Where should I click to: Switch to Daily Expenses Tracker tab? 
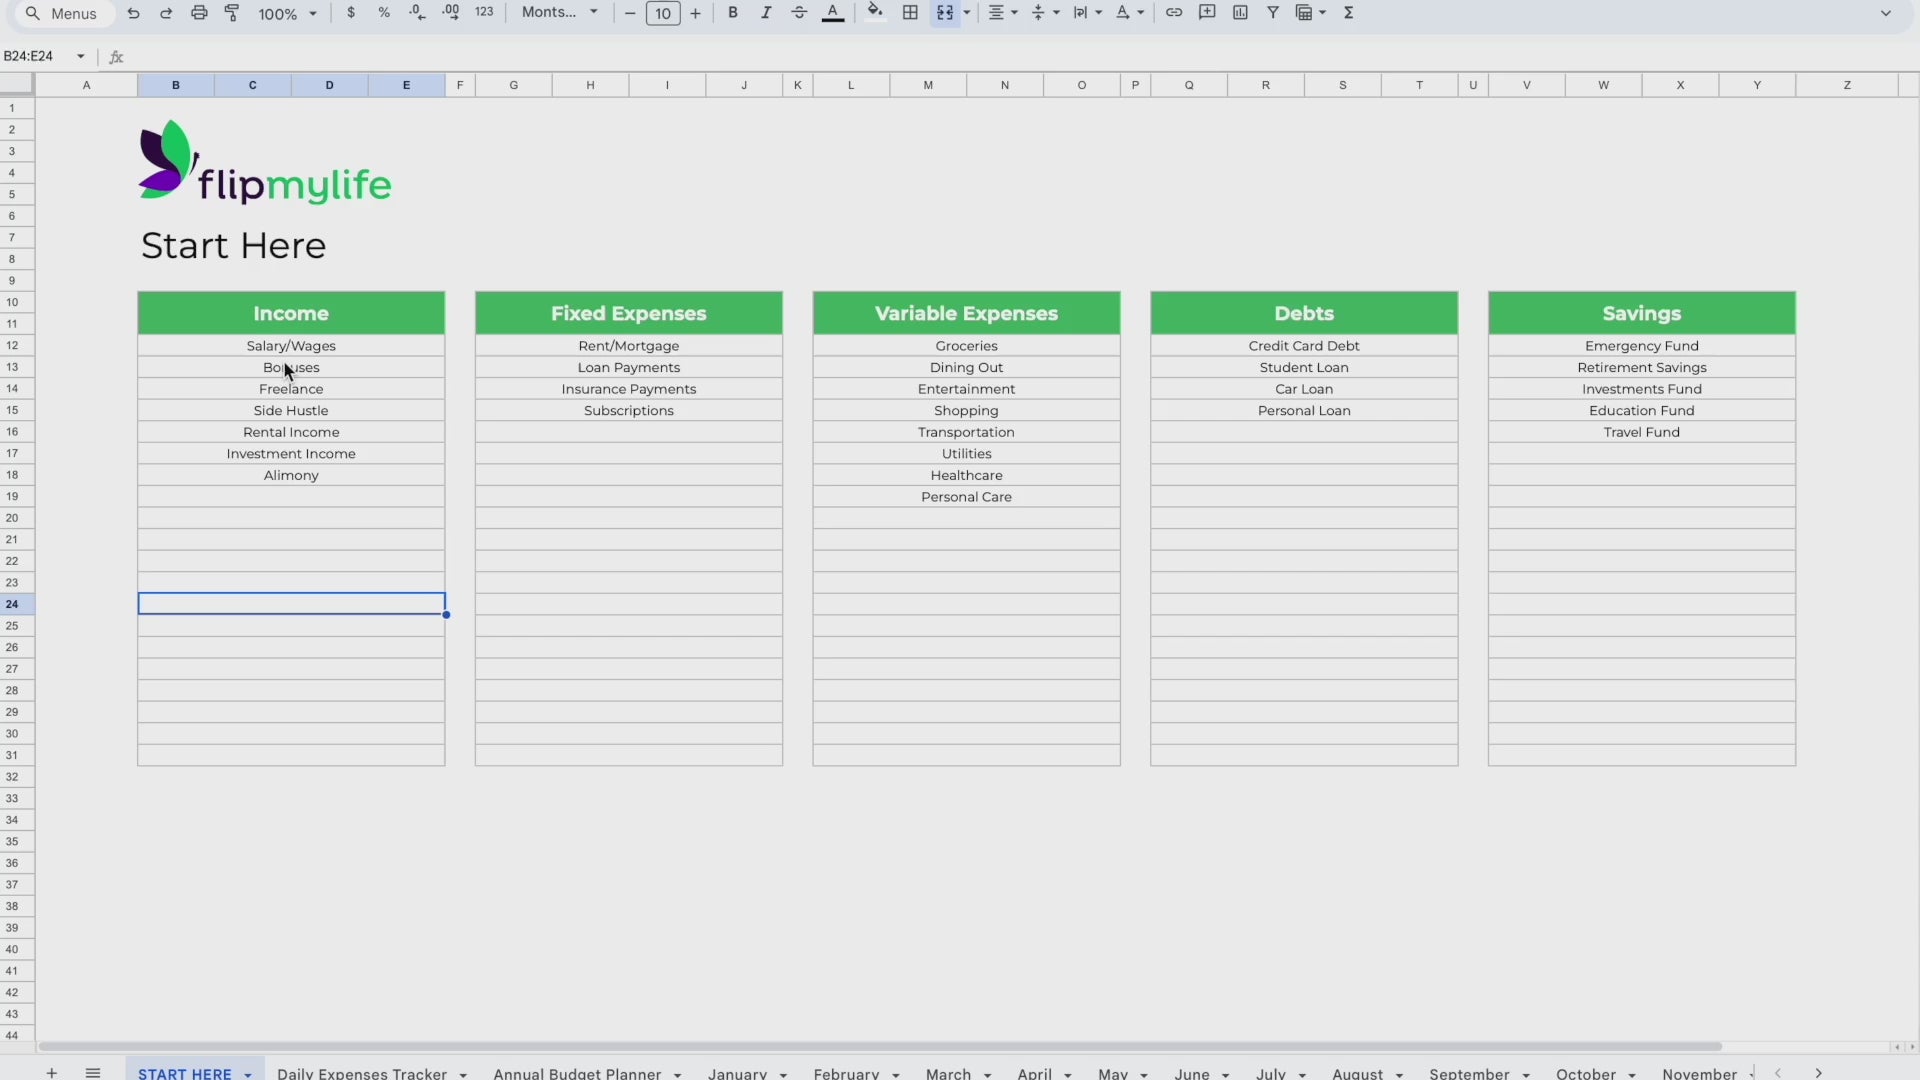click(x=362, y=1073)
